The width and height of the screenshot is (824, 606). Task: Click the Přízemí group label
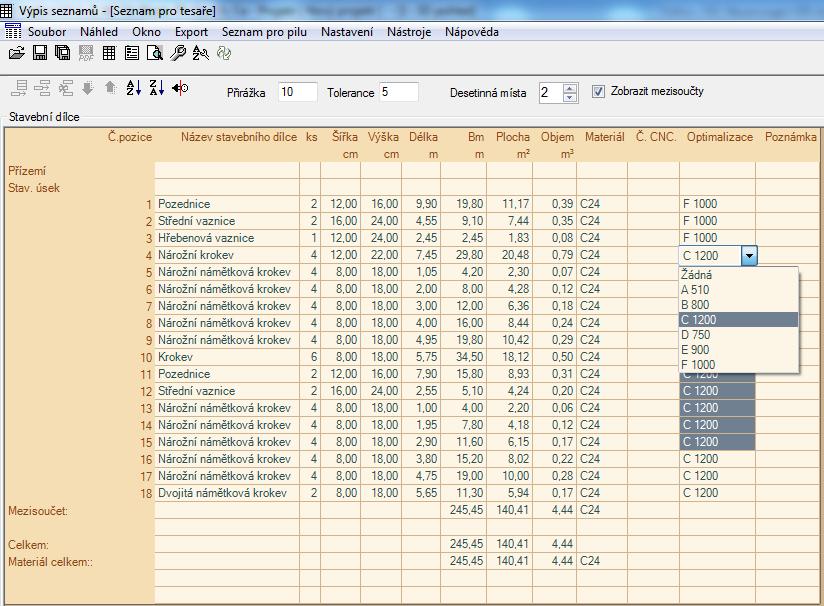pos(27,171)
